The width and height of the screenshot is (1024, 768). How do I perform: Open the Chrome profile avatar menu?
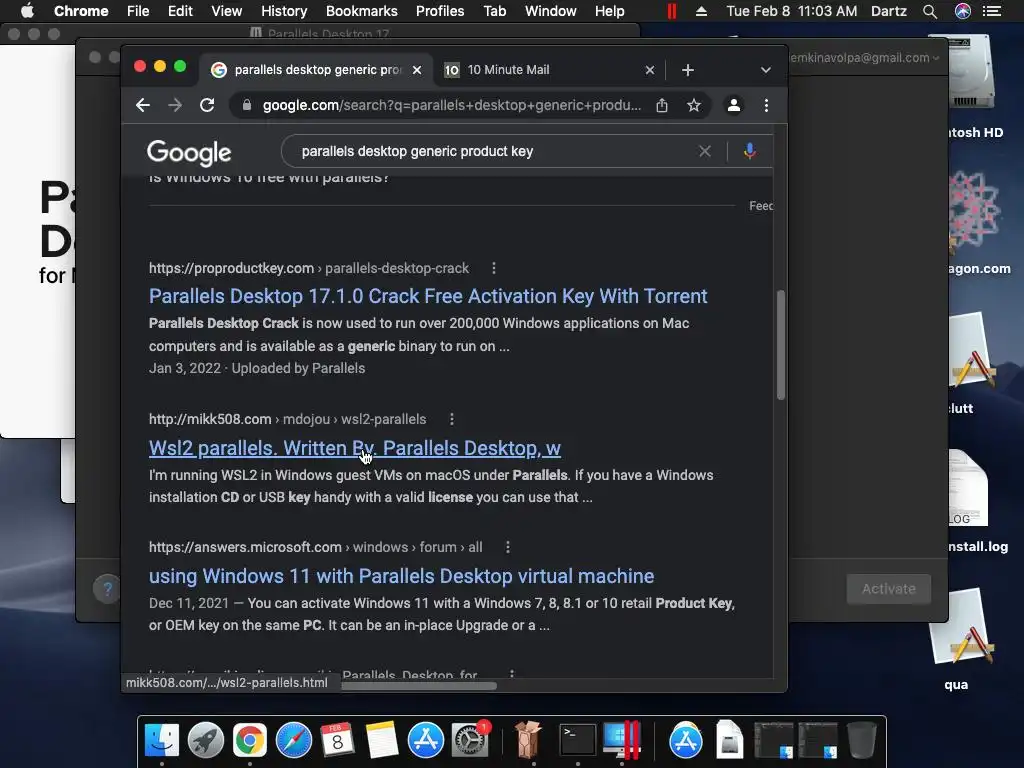733,105
